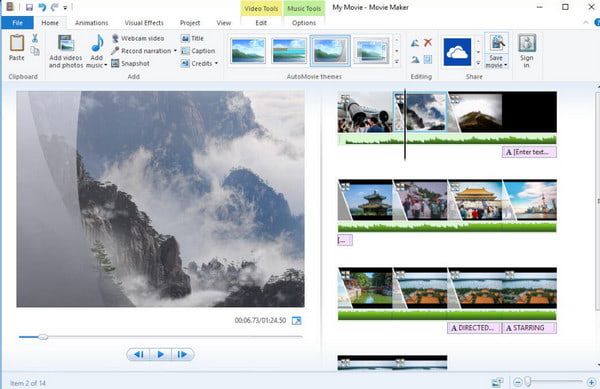The height and width of the screenshot is (389, 600).
Task: Open Music Tools Options tab
Action: (x=304, y=23)
